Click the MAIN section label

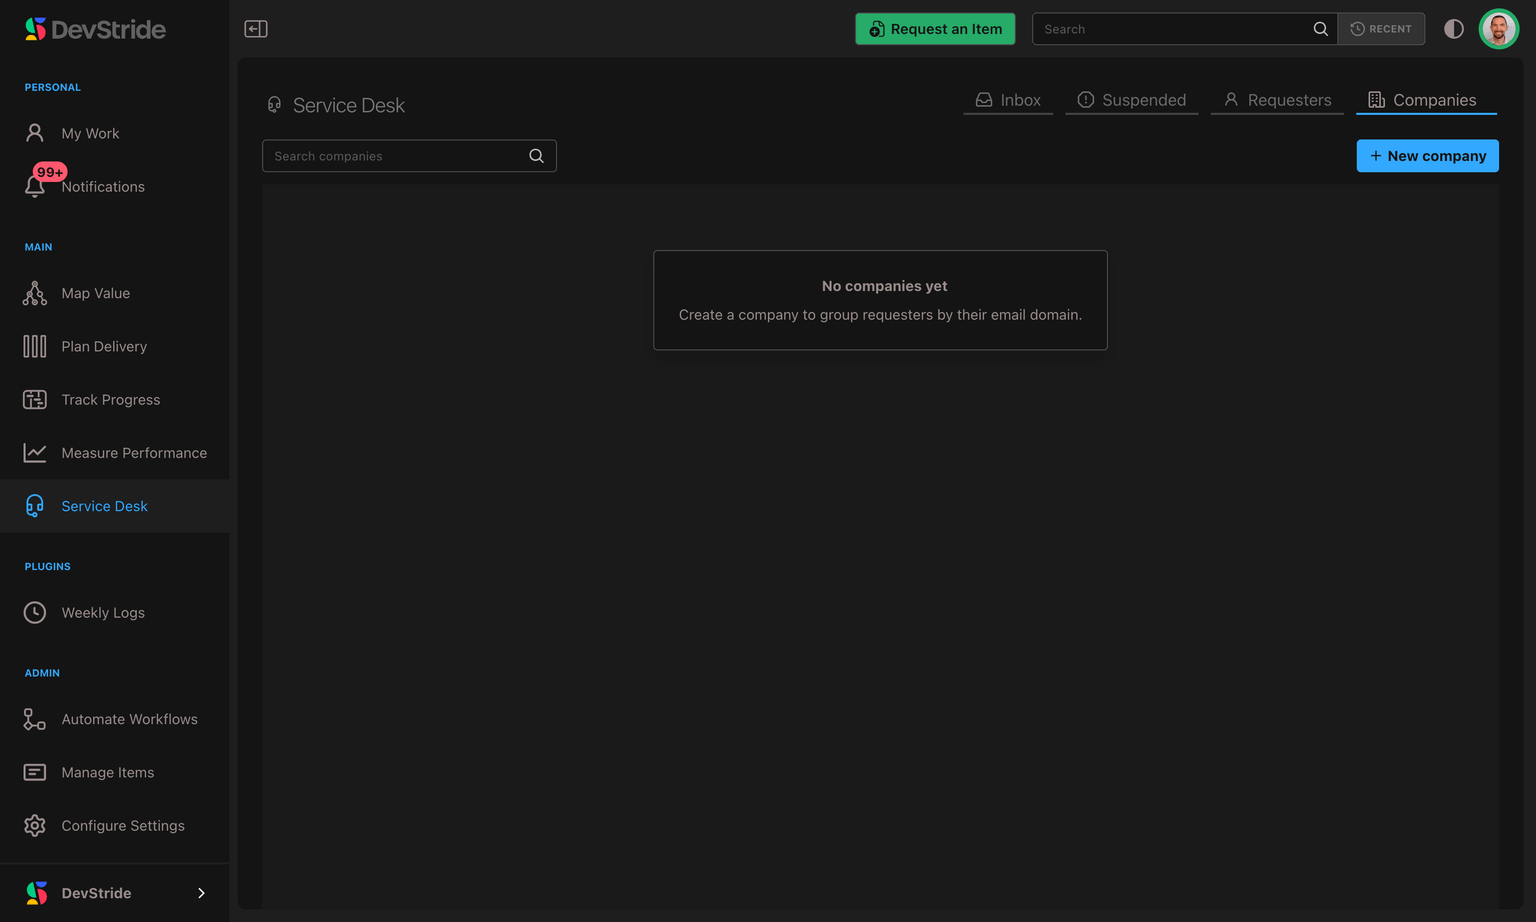pos(39,247)
